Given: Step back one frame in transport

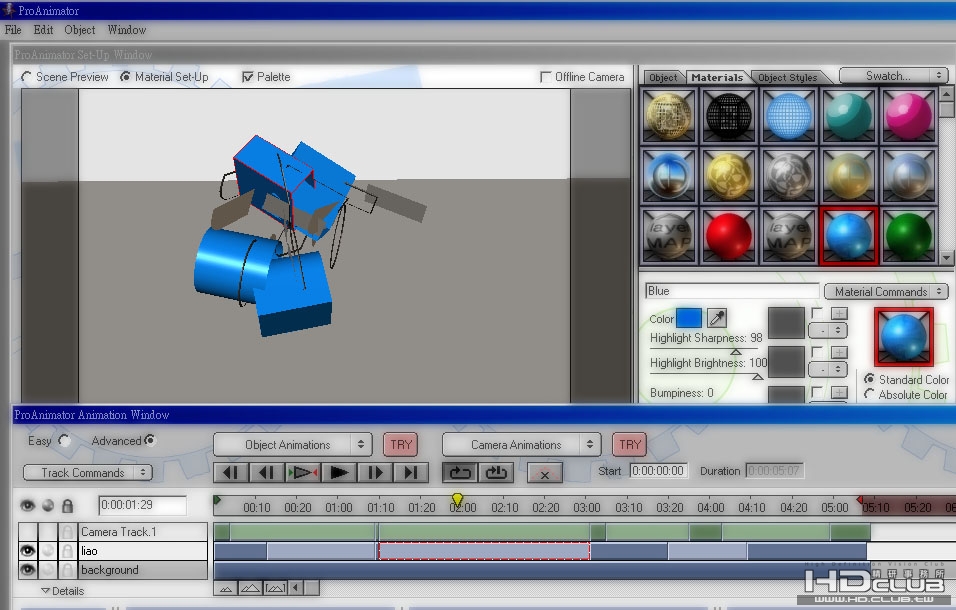Looking at the screenshot, I should (x=266, y=472).
